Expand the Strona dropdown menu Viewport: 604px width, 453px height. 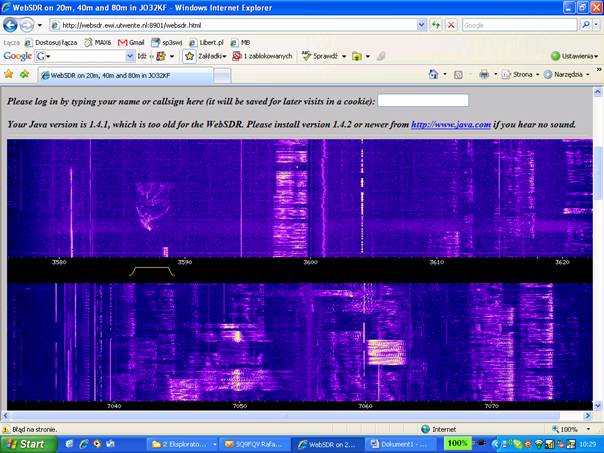[523, 74]
